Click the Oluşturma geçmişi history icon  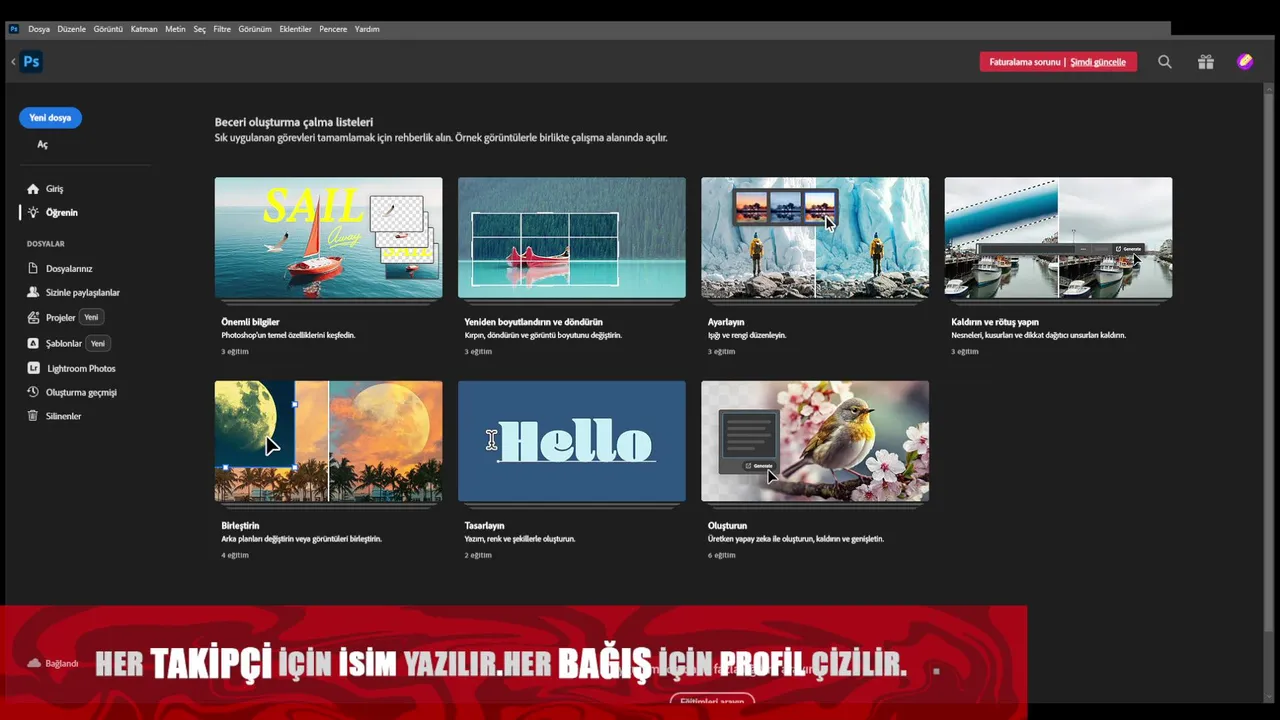(x=33, y=393)
